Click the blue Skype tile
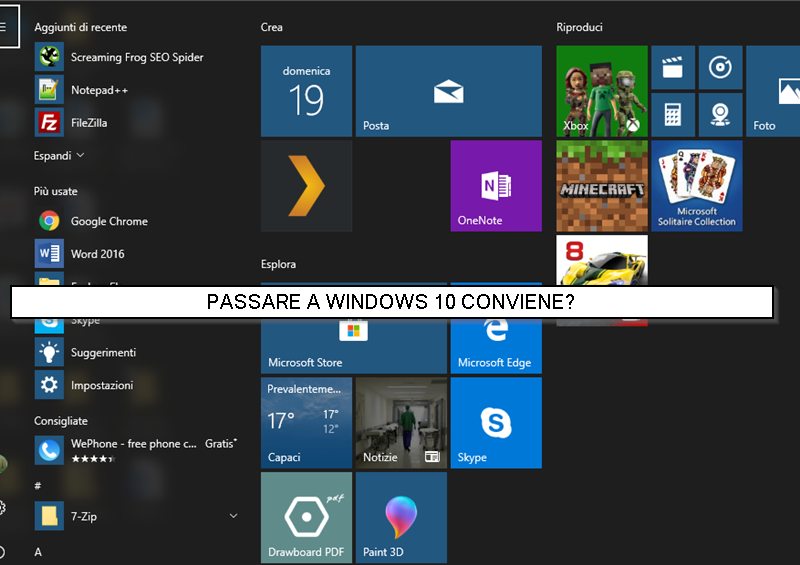 tap(495, 423)
